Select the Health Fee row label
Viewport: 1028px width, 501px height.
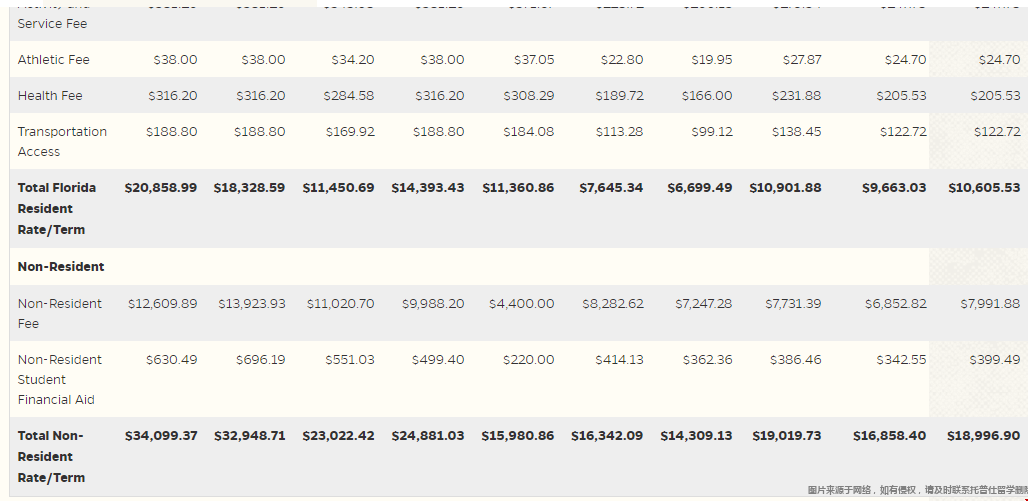point(50,96)
